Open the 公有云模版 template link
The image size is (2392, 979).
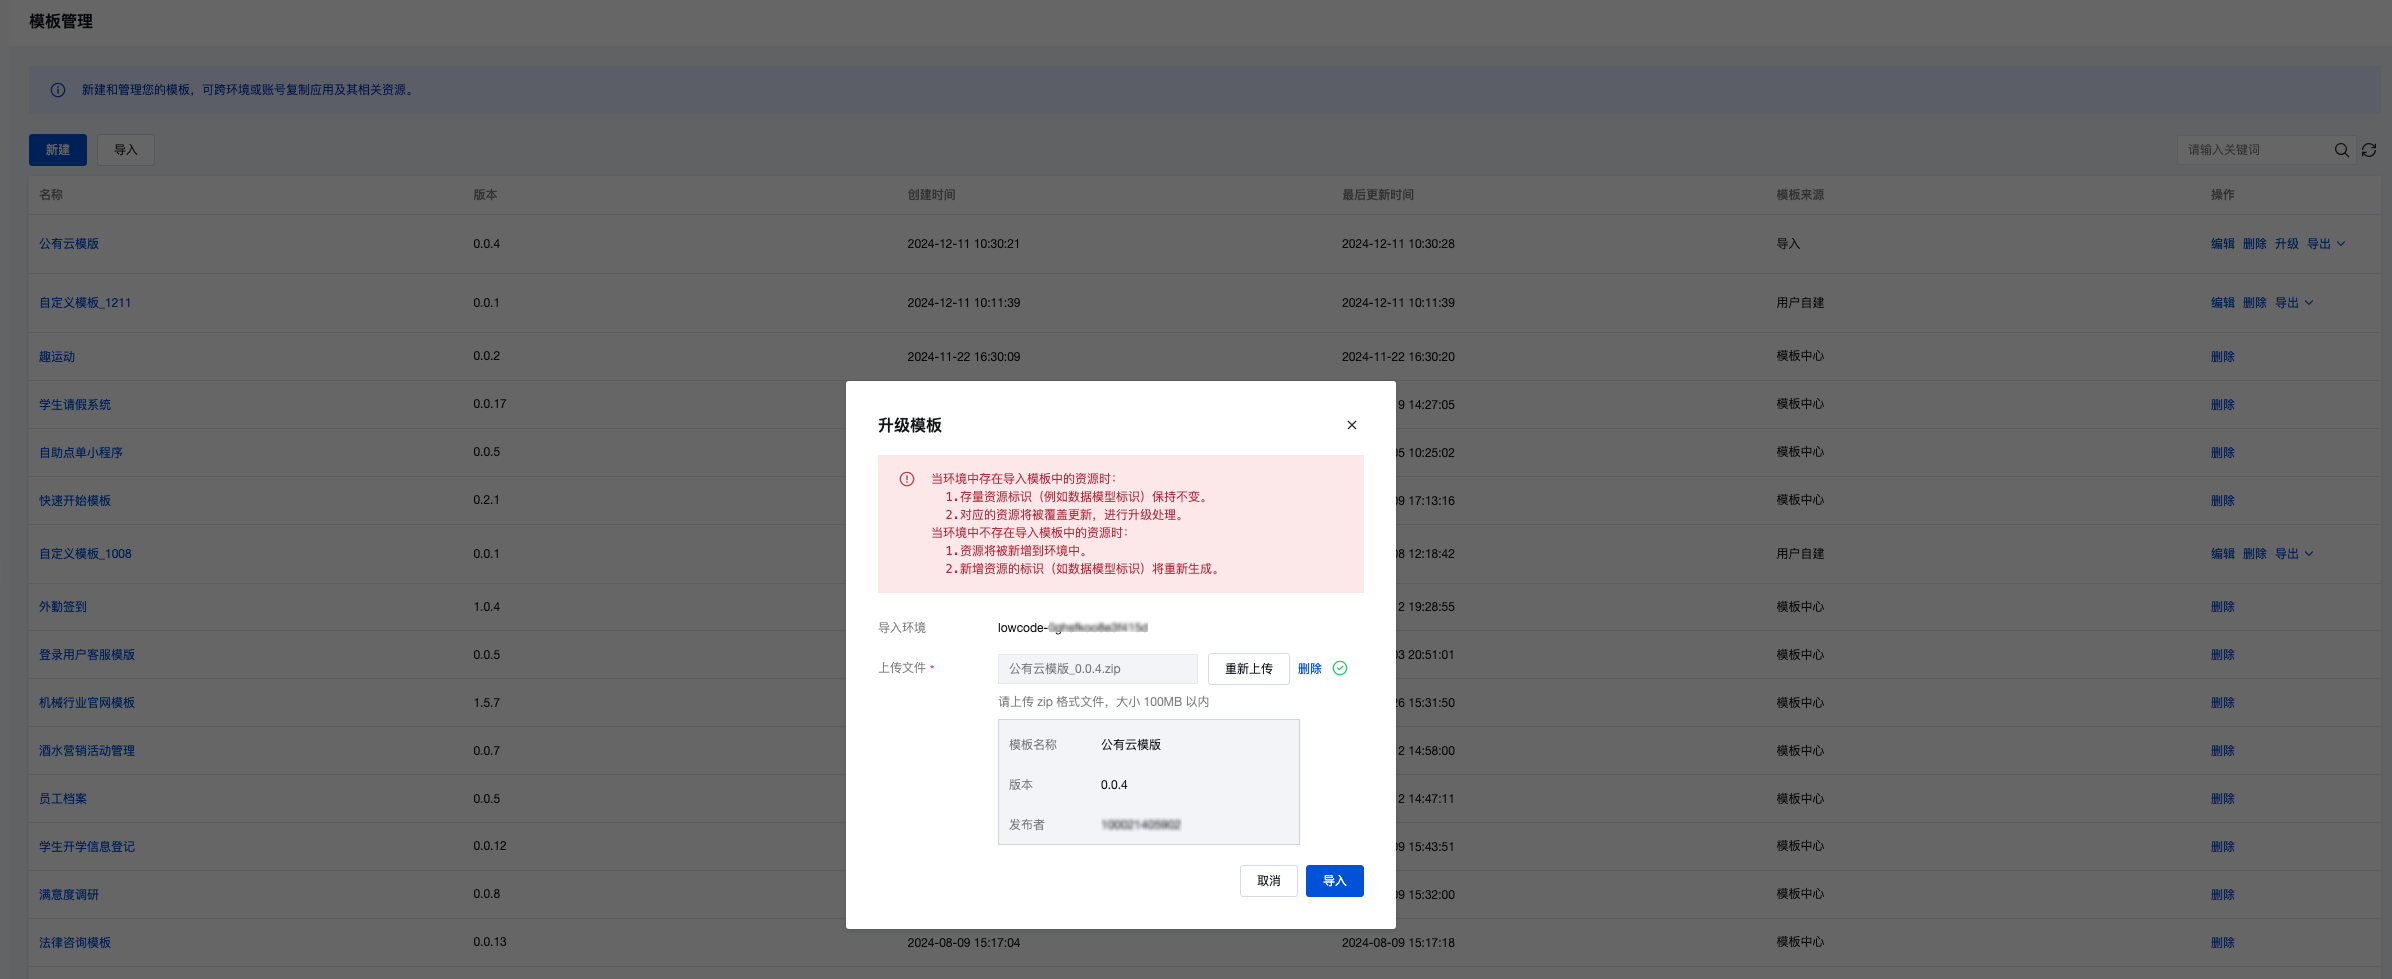(x=69, y=244)
